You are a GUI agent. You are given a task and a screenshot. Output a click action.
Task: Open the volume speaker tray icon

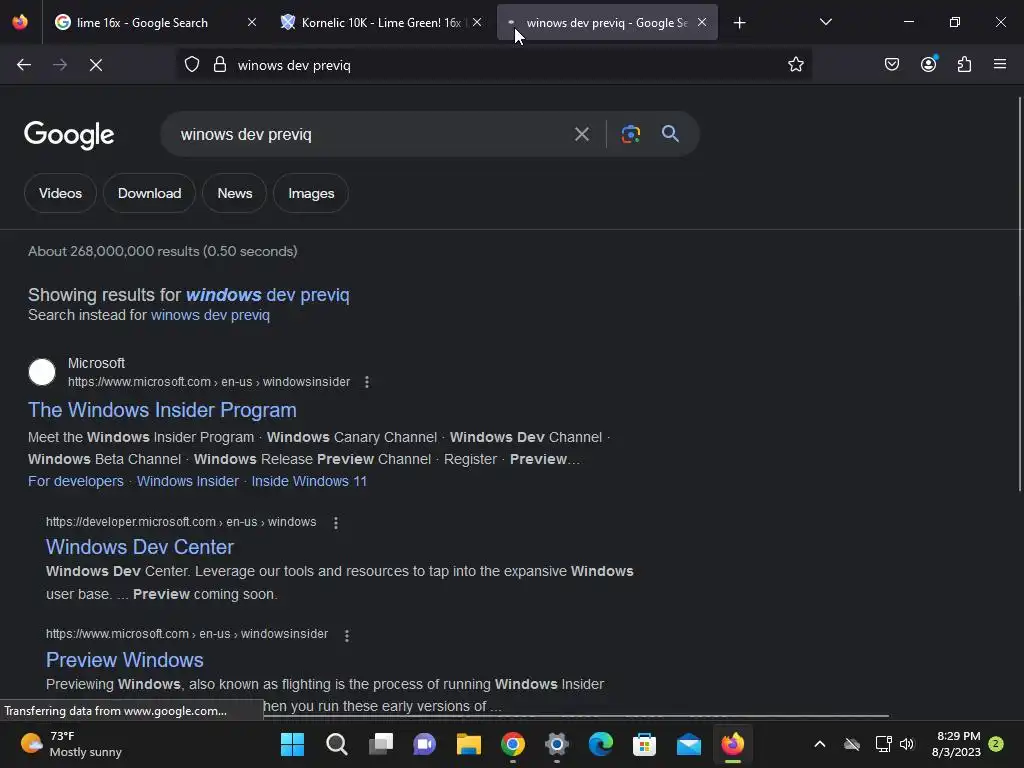click(906, 744)
